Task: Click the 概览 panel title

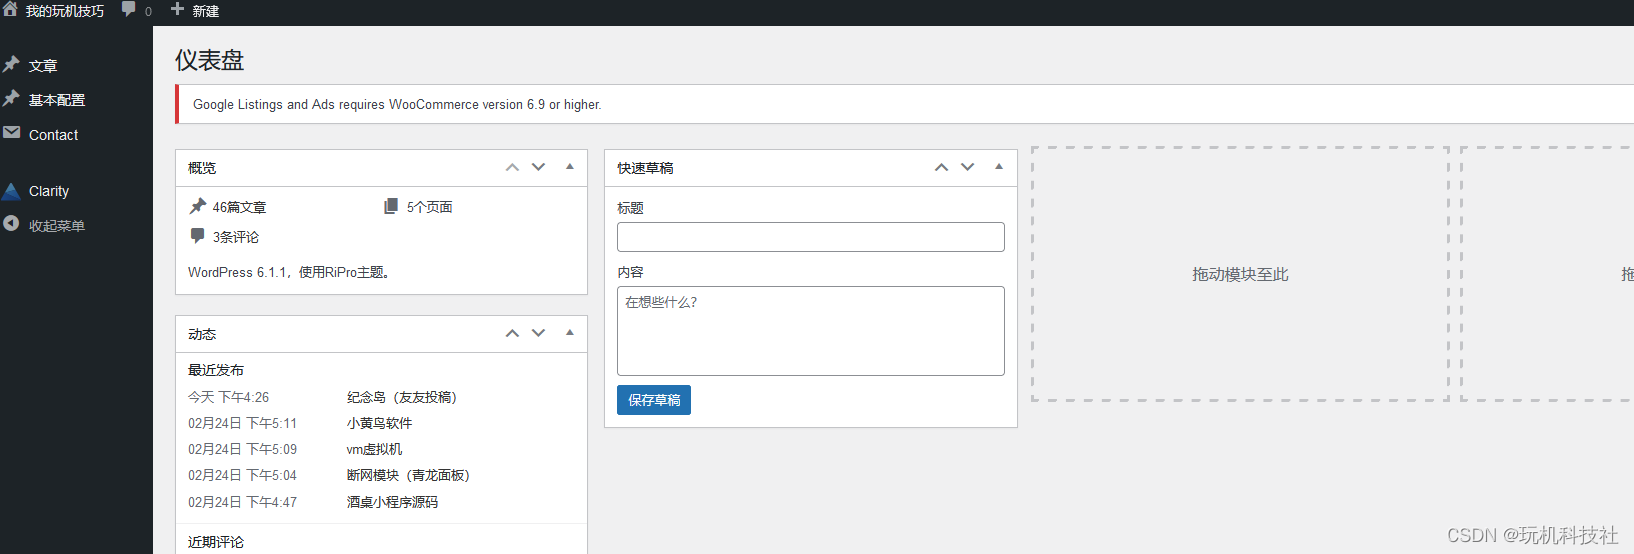Action: [202, 168]
